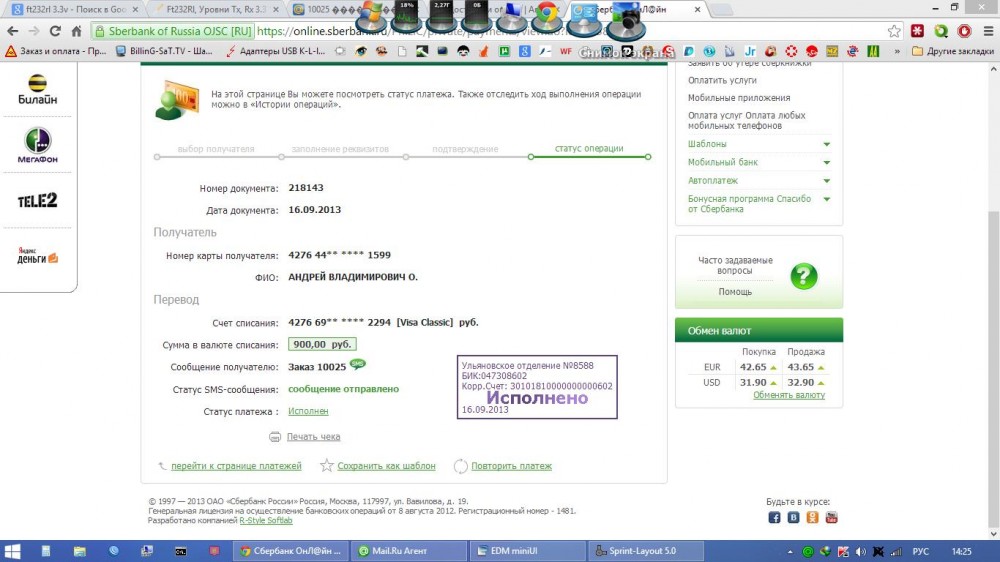Click the Исполнен payment status link

(308, 411)
